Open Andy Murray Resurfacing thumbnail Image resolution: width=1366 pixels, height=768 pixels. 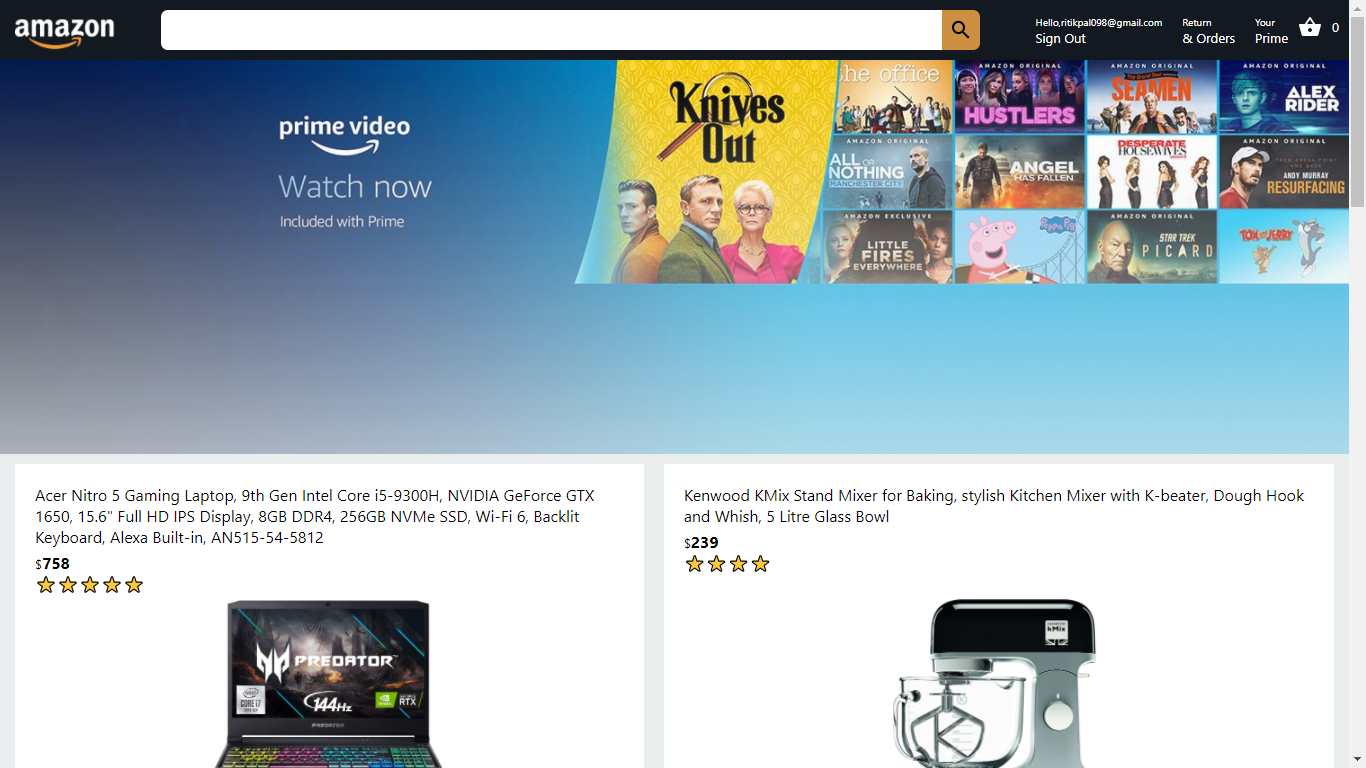[x=1284, y=172]
